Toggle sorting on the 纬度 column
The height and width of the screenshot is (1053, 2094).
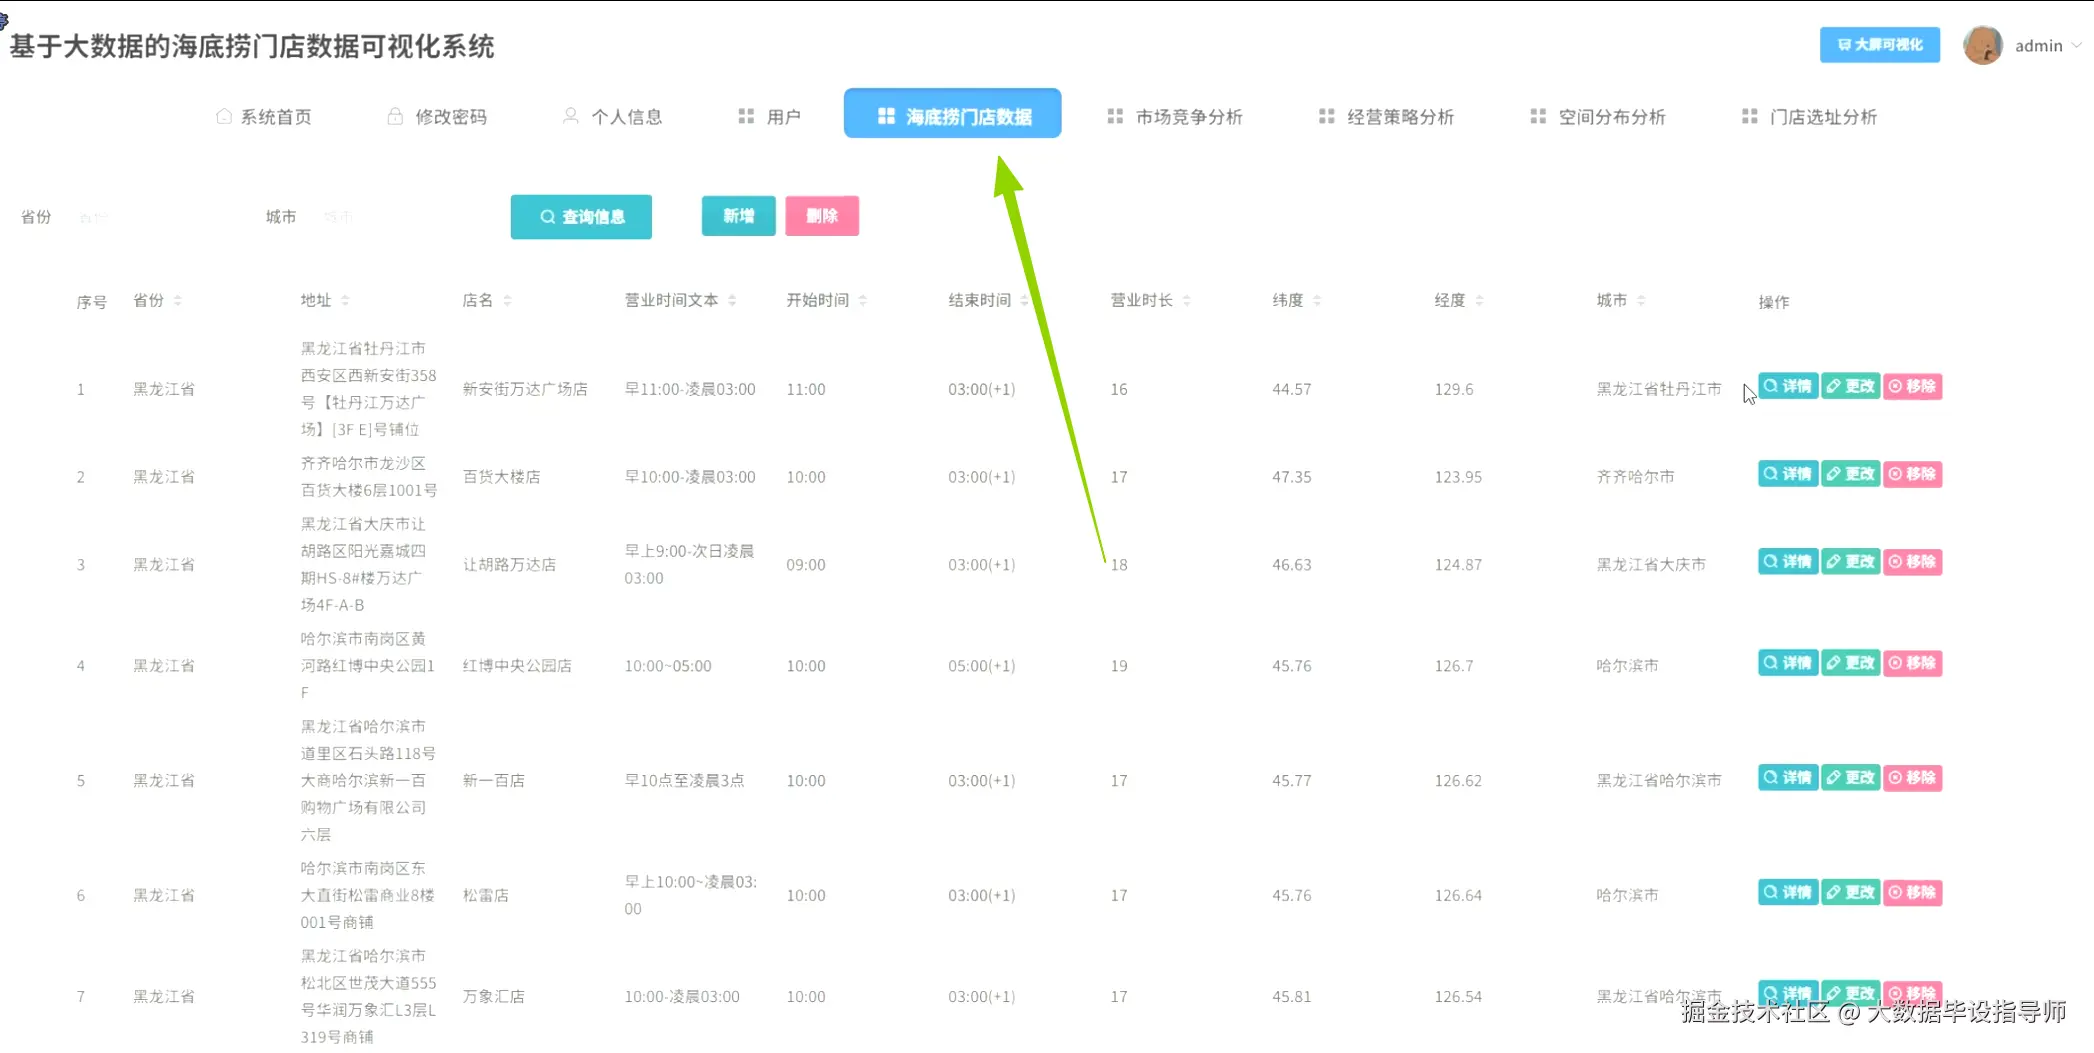(x=1318, y=299)
